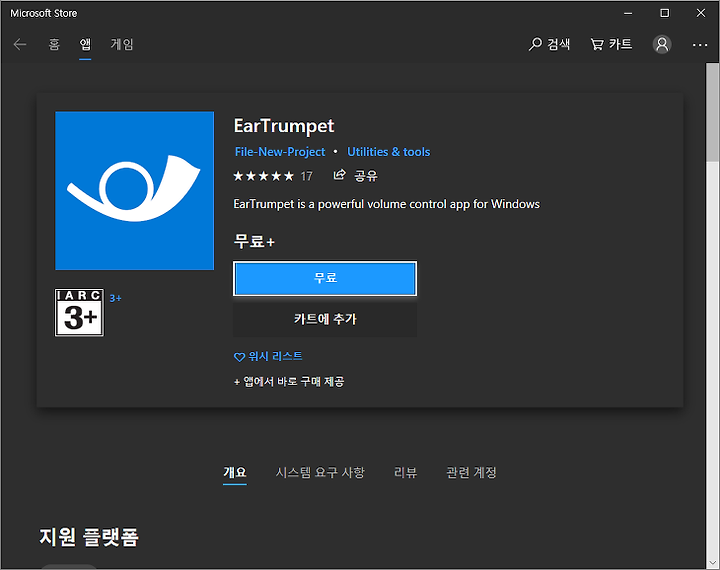Screen dimensions: 720x570
Task: Click the 3+ age rating link
Action: point(115,299)
